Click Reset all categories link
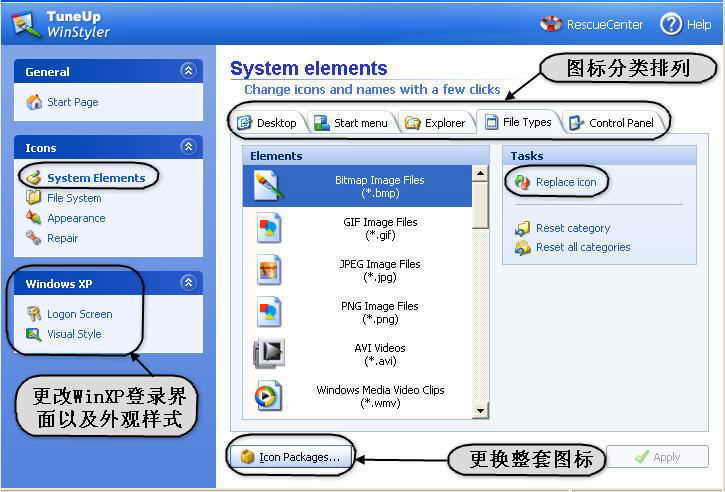This screenshot has height=492, width=725. pyautogui.click(x=582, y=247)
